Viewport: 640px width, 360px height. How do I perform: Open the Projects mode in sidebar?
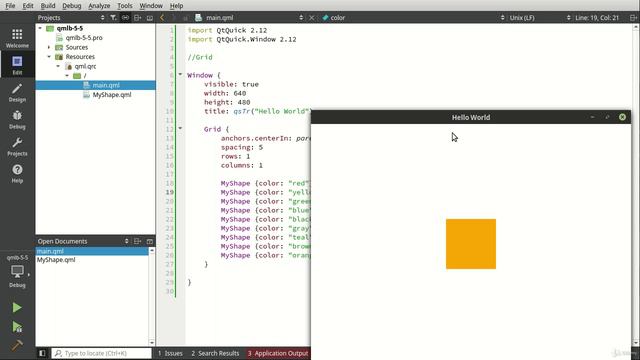pos(17,147)
